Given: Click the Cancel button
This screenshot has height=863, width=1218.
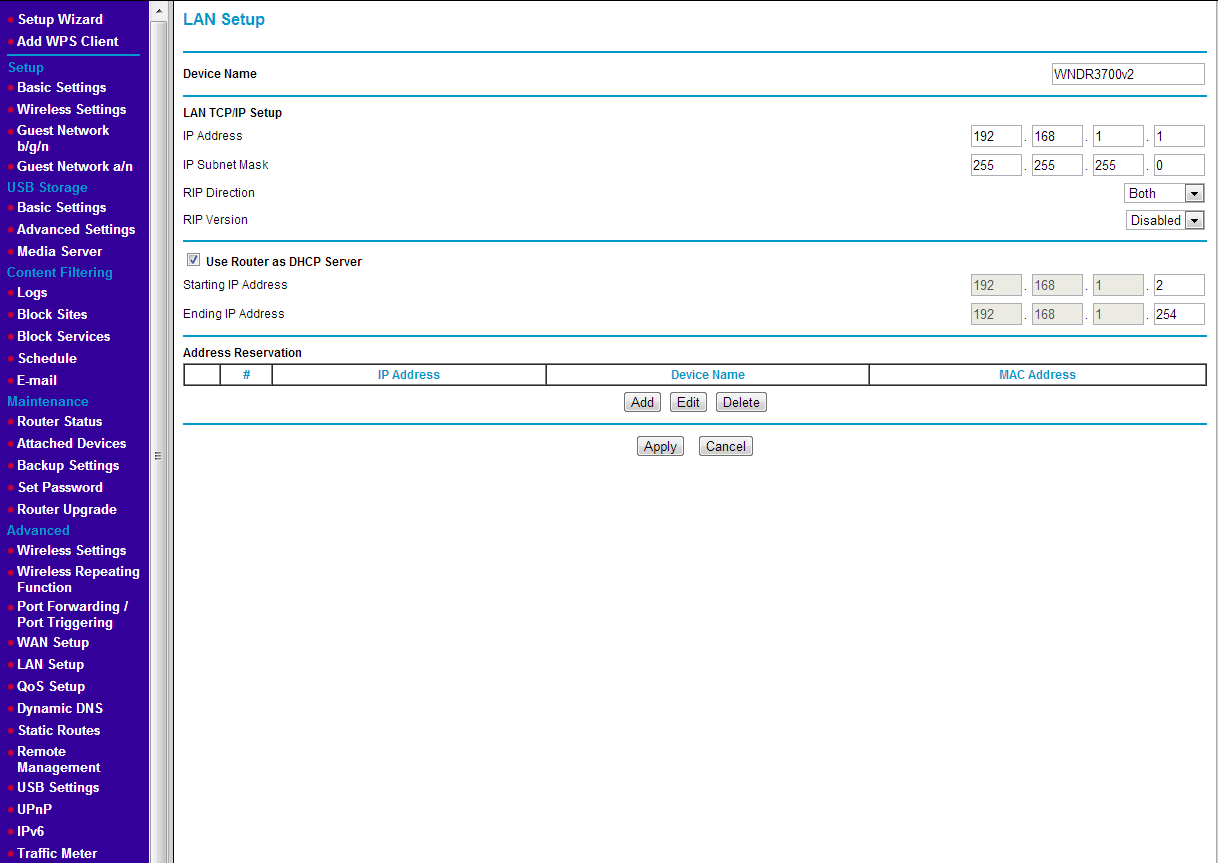Looking at the screenshot, I should point(725,445).
